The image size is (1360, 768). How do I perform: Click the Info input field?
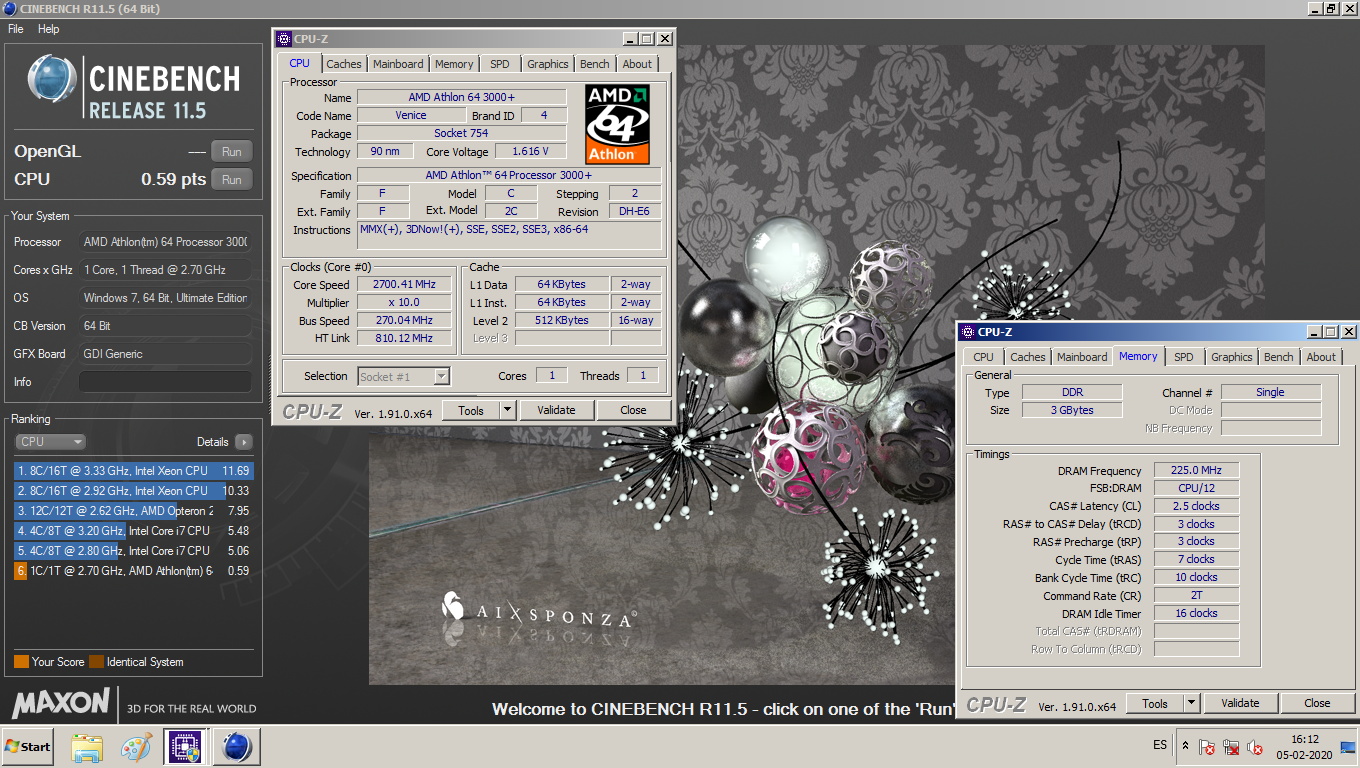165,382
